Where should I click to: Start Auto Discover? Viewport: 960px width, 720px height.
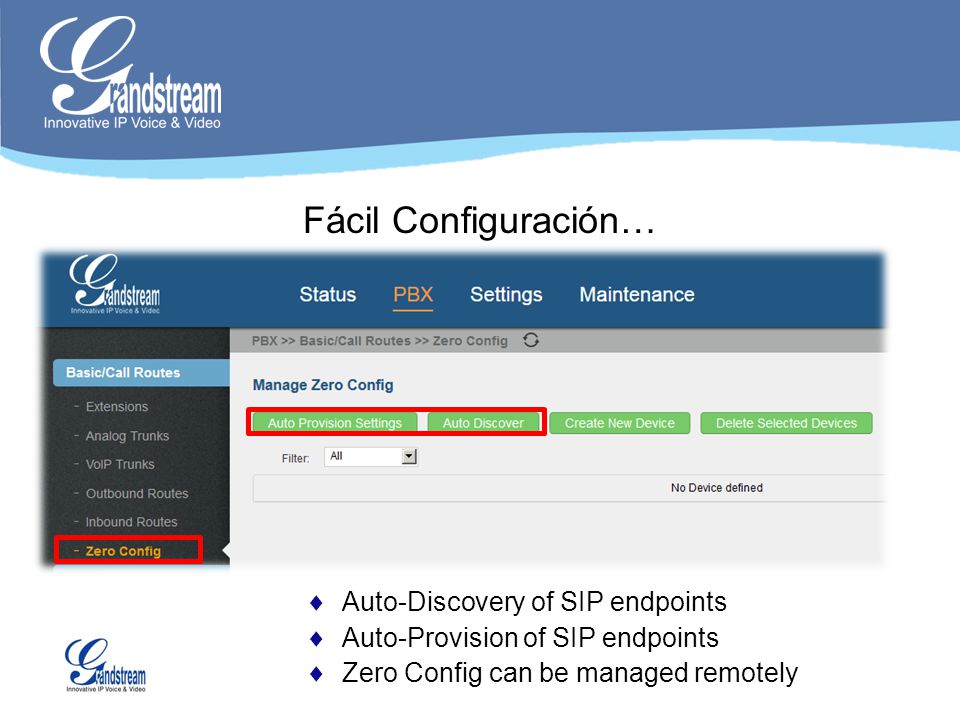coord(483,423)
